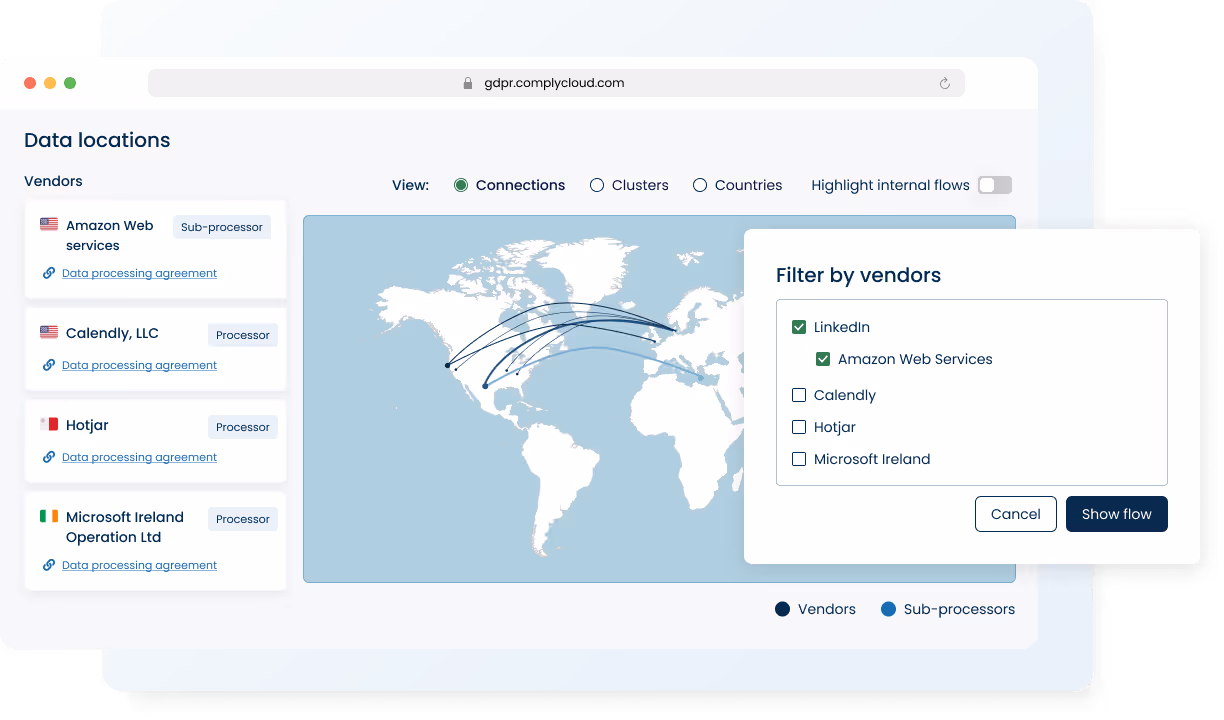Click the 'Vendors' sidebar heading
Viewport: 1224px width, 720px height.
[x=53, y=181]
